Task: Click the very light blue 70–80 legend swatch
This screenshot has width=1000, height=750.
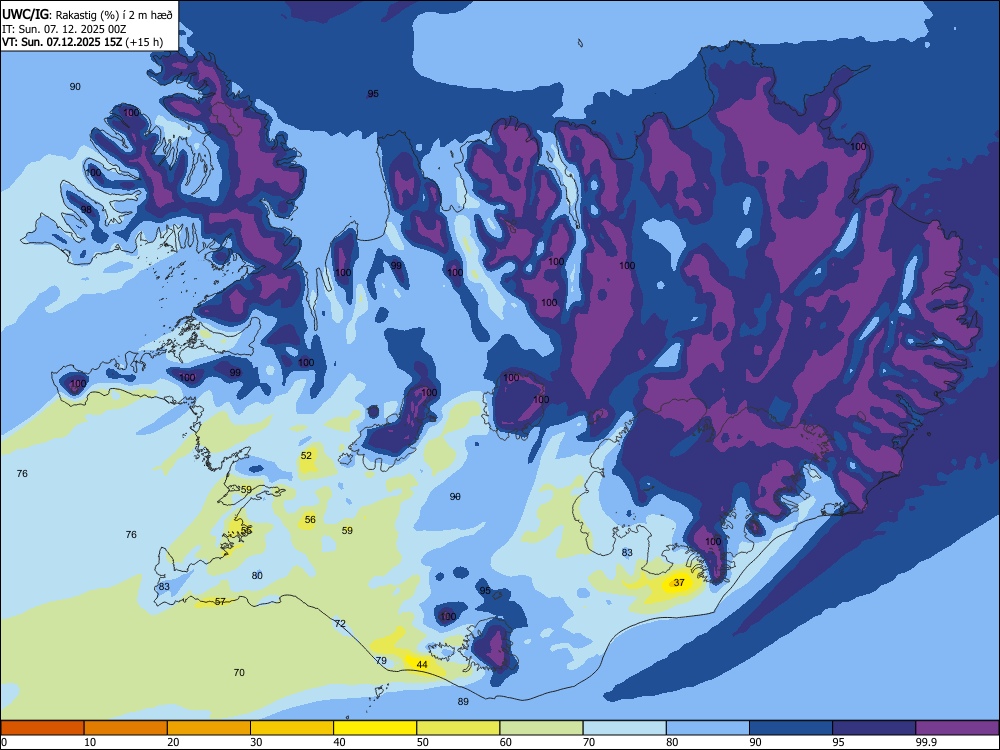Action: pos(624,728)
